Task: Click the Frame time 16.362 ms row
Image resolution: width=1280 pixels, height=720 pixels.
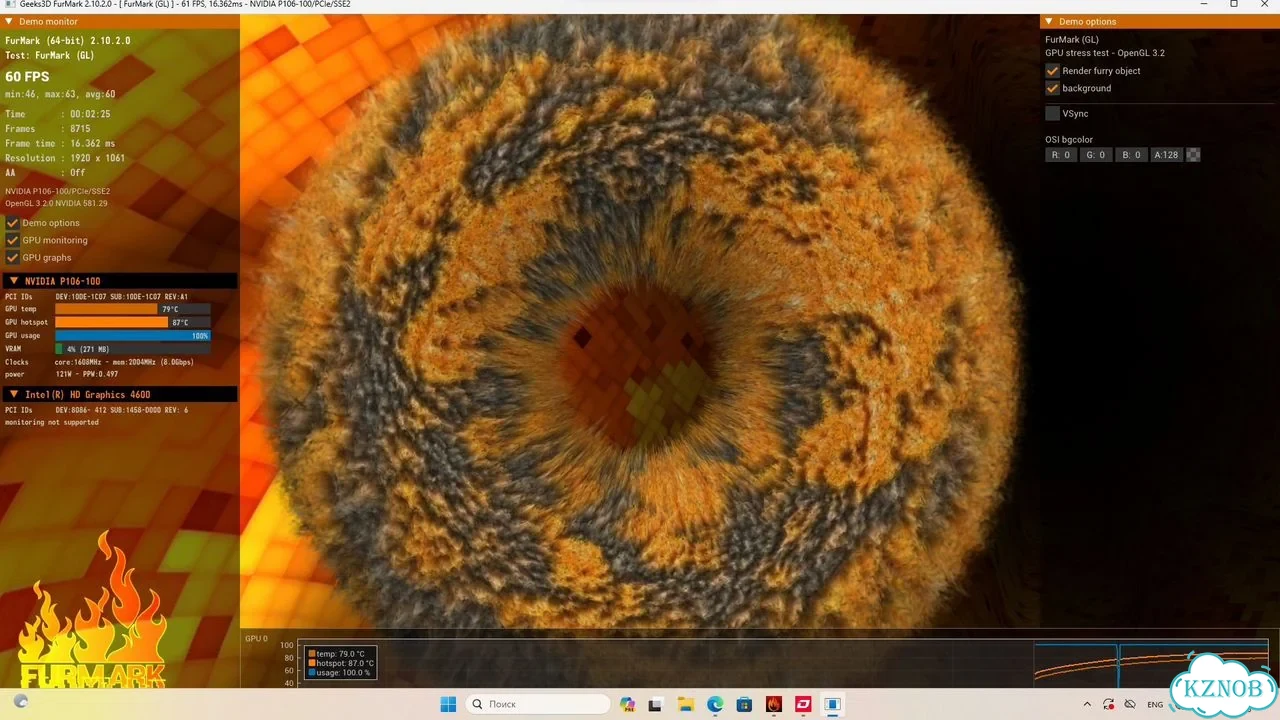Action: (x=60, y=144)
